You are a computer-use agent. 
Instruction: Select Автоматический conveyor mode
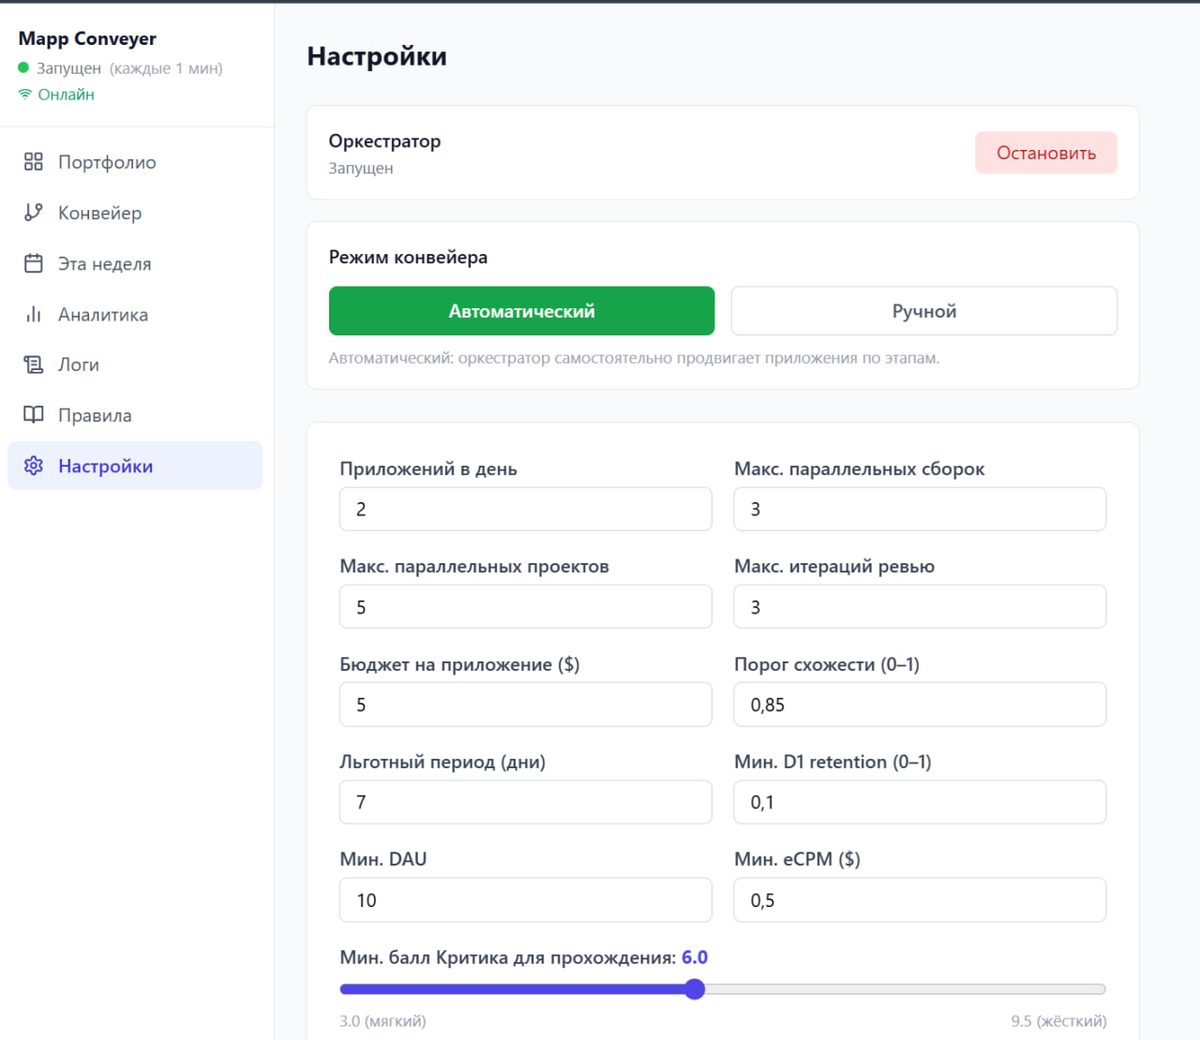(x=522, y=311)
